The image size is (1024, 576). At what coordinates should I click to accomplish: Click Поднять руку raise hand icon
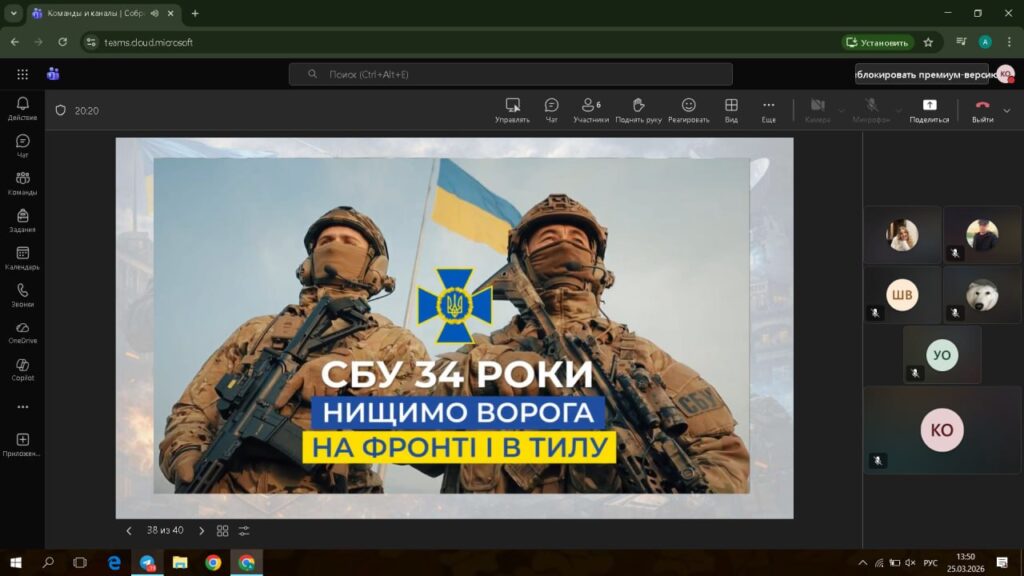pos(638,109)
